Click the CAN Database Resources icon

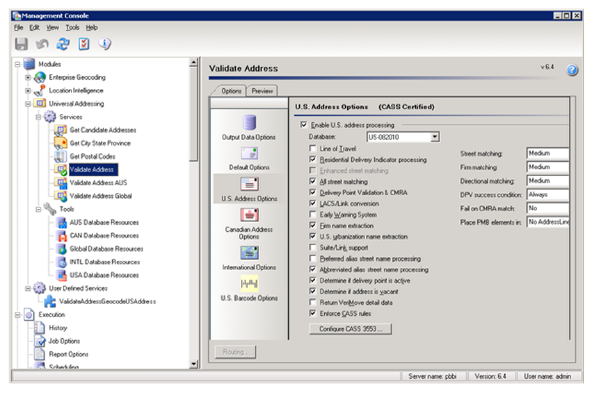pyautogui.click(x=61, y=236)
